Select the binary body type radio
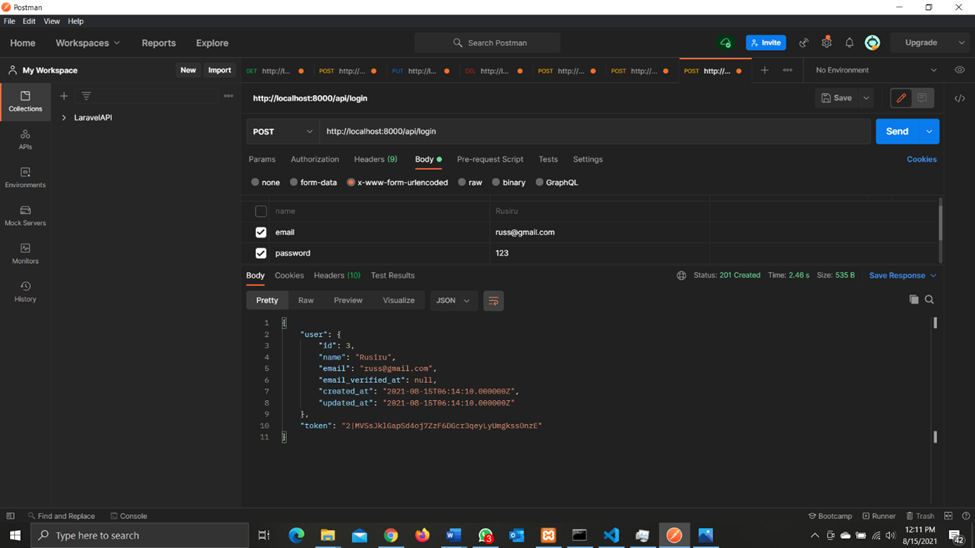The width and height of the screenshot is (975, 548). coord(496,182)
